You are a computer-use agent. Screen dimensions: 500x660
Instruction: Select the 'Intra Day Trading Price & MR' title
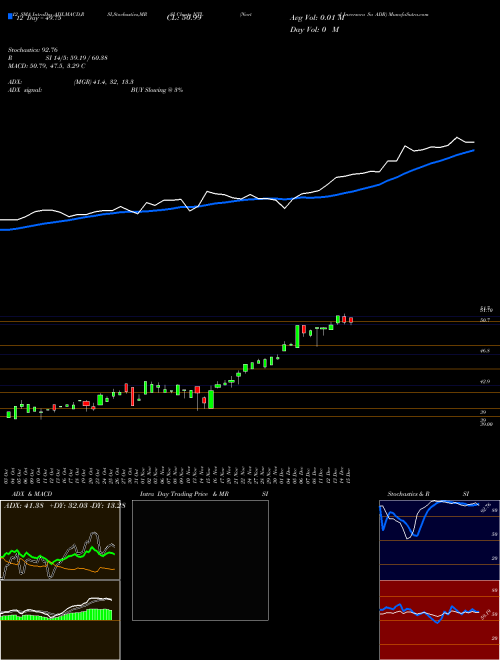tap(184, 494)
